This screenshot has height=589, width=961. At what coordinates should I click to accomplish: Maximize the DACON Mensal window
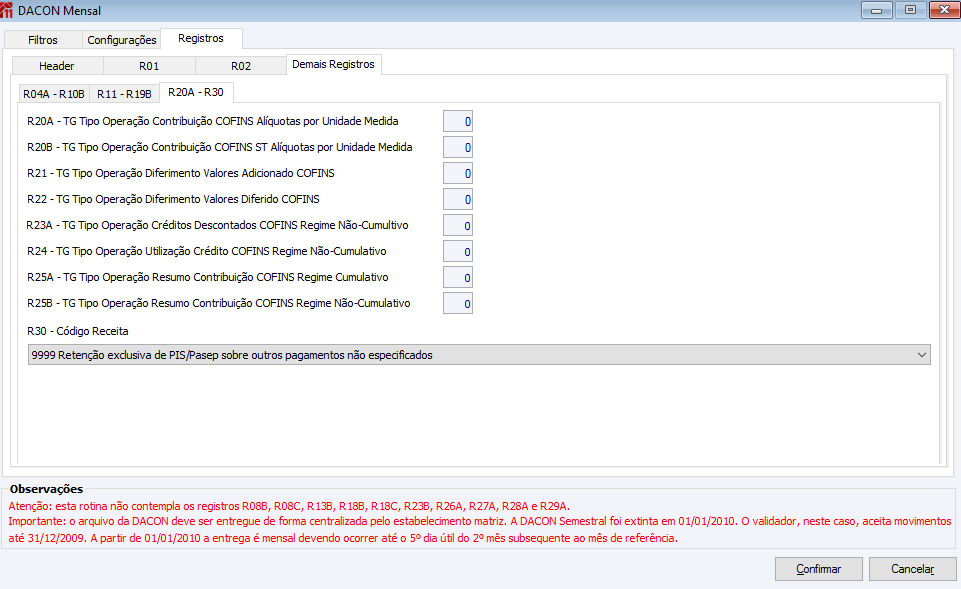coord(910,10)
